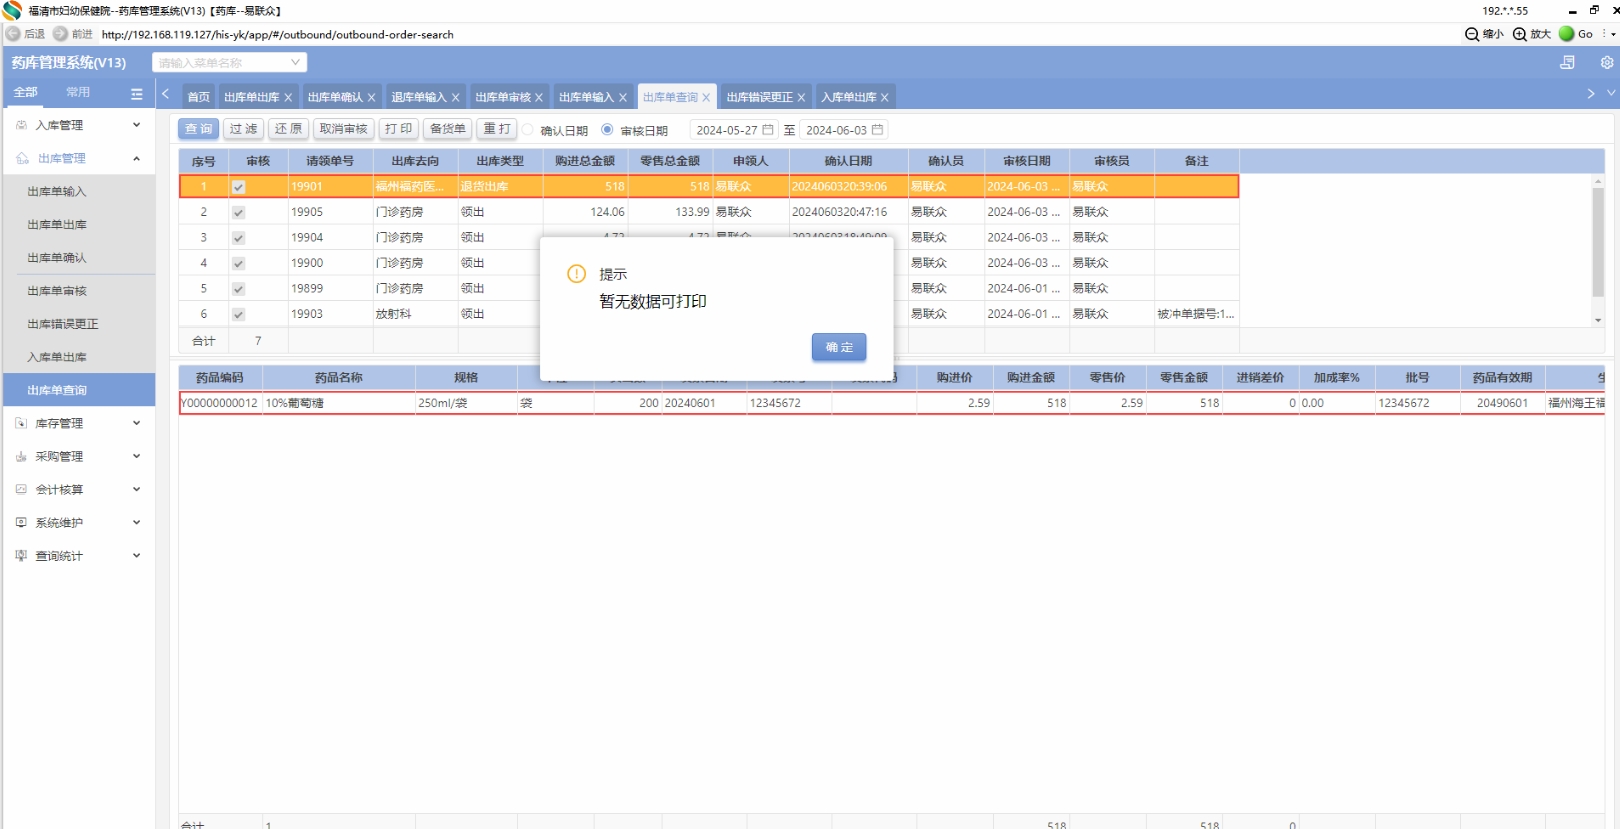Screen dimensions: 1620x829
Task: Close the 出库错误更正 tab
Action: point(801,97)
